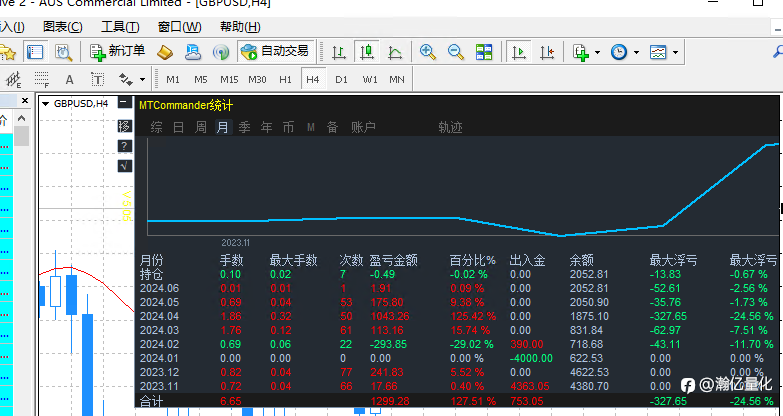The height and width of the screenshot is (416, 783).
Task: Switch chart to bar chart icon
Action: pos(339,51)
